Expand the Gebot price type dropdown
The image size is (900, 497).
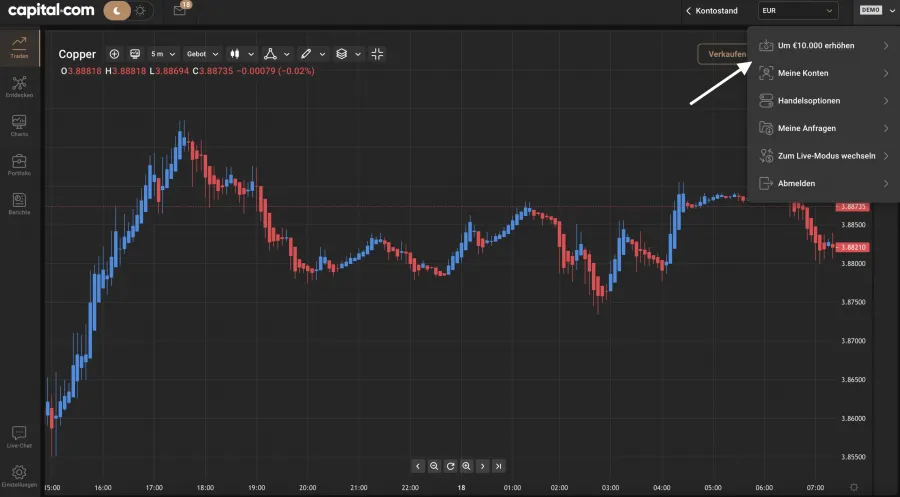[202, 54]
